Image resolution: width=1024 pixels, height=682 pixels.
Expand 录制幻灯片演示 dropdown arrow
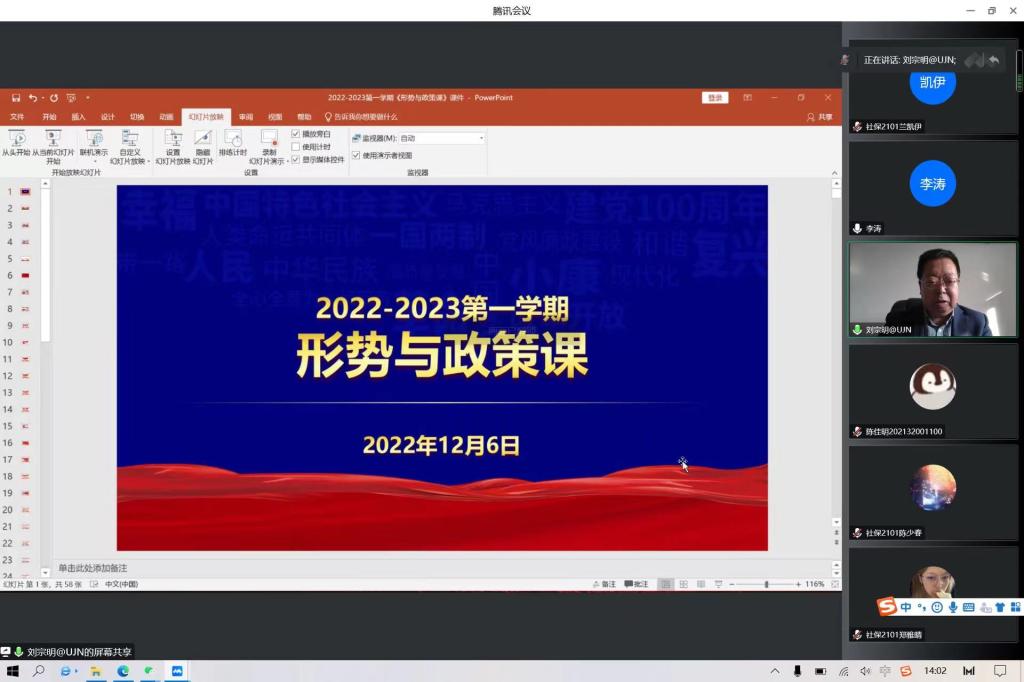[x=287, y=161]
